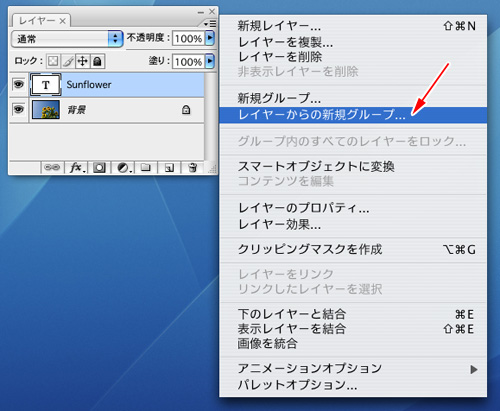Click the link layers icon
This screenshot has height=411, width=500.
[52, 167]
